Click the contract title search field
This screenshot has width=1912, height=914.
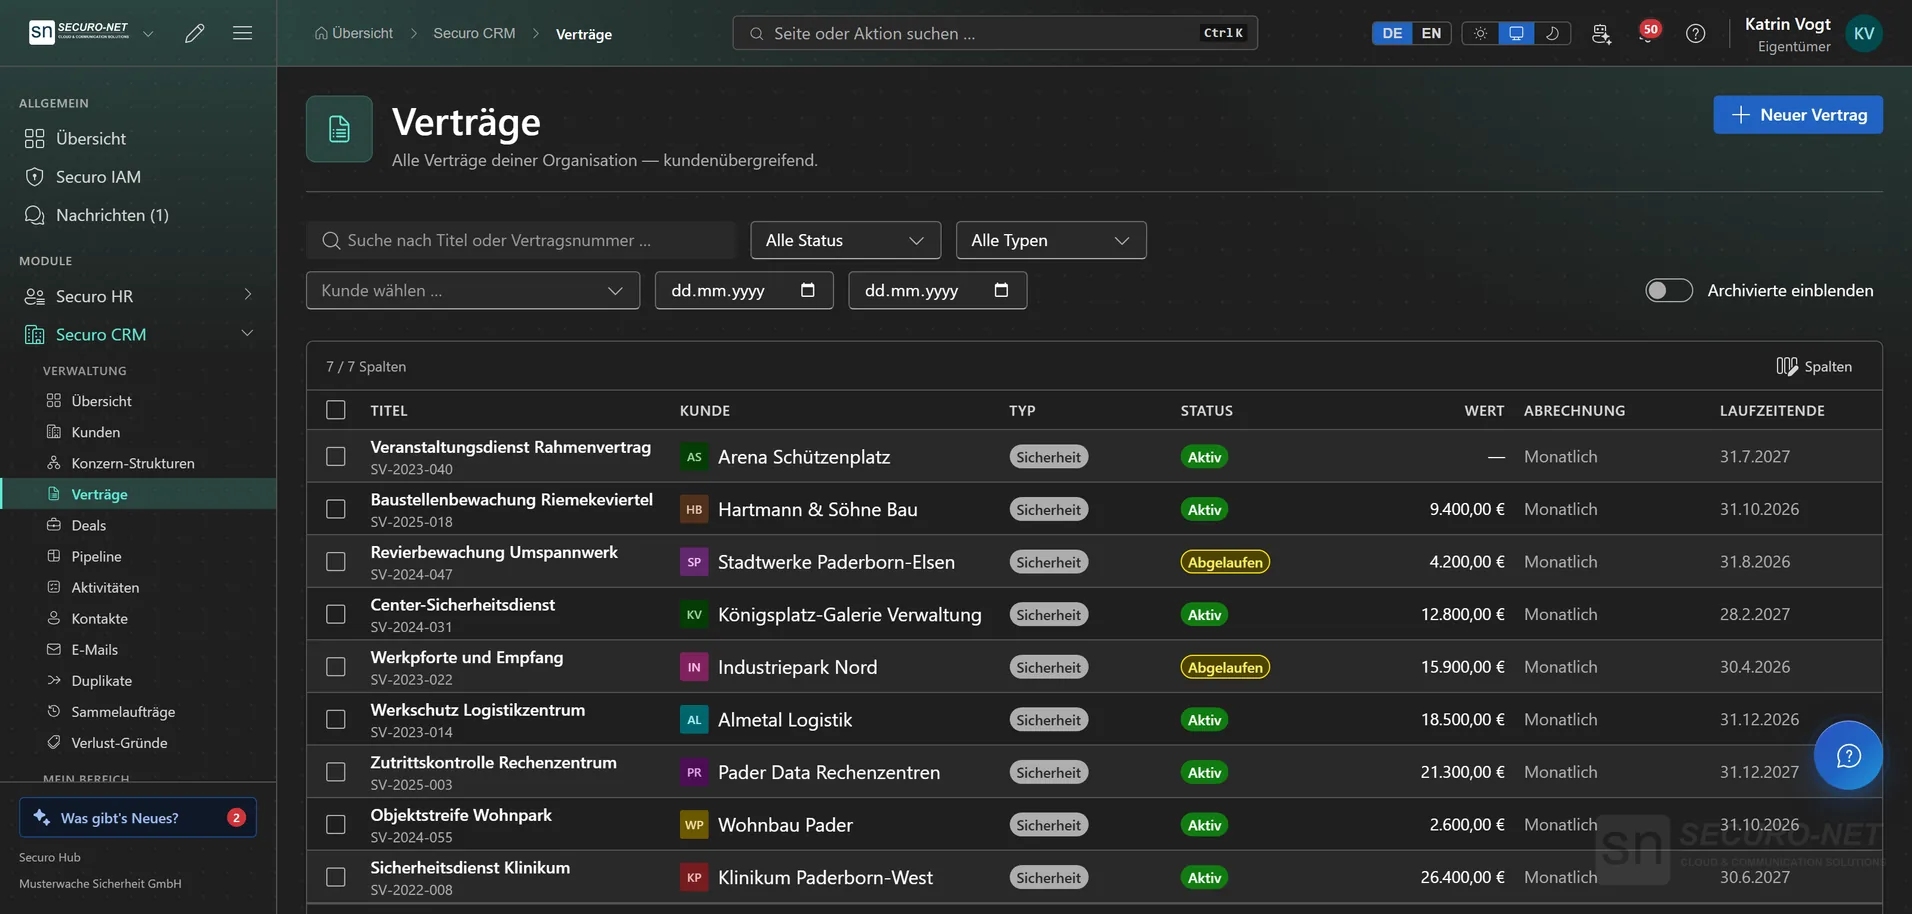coord(521,240)
